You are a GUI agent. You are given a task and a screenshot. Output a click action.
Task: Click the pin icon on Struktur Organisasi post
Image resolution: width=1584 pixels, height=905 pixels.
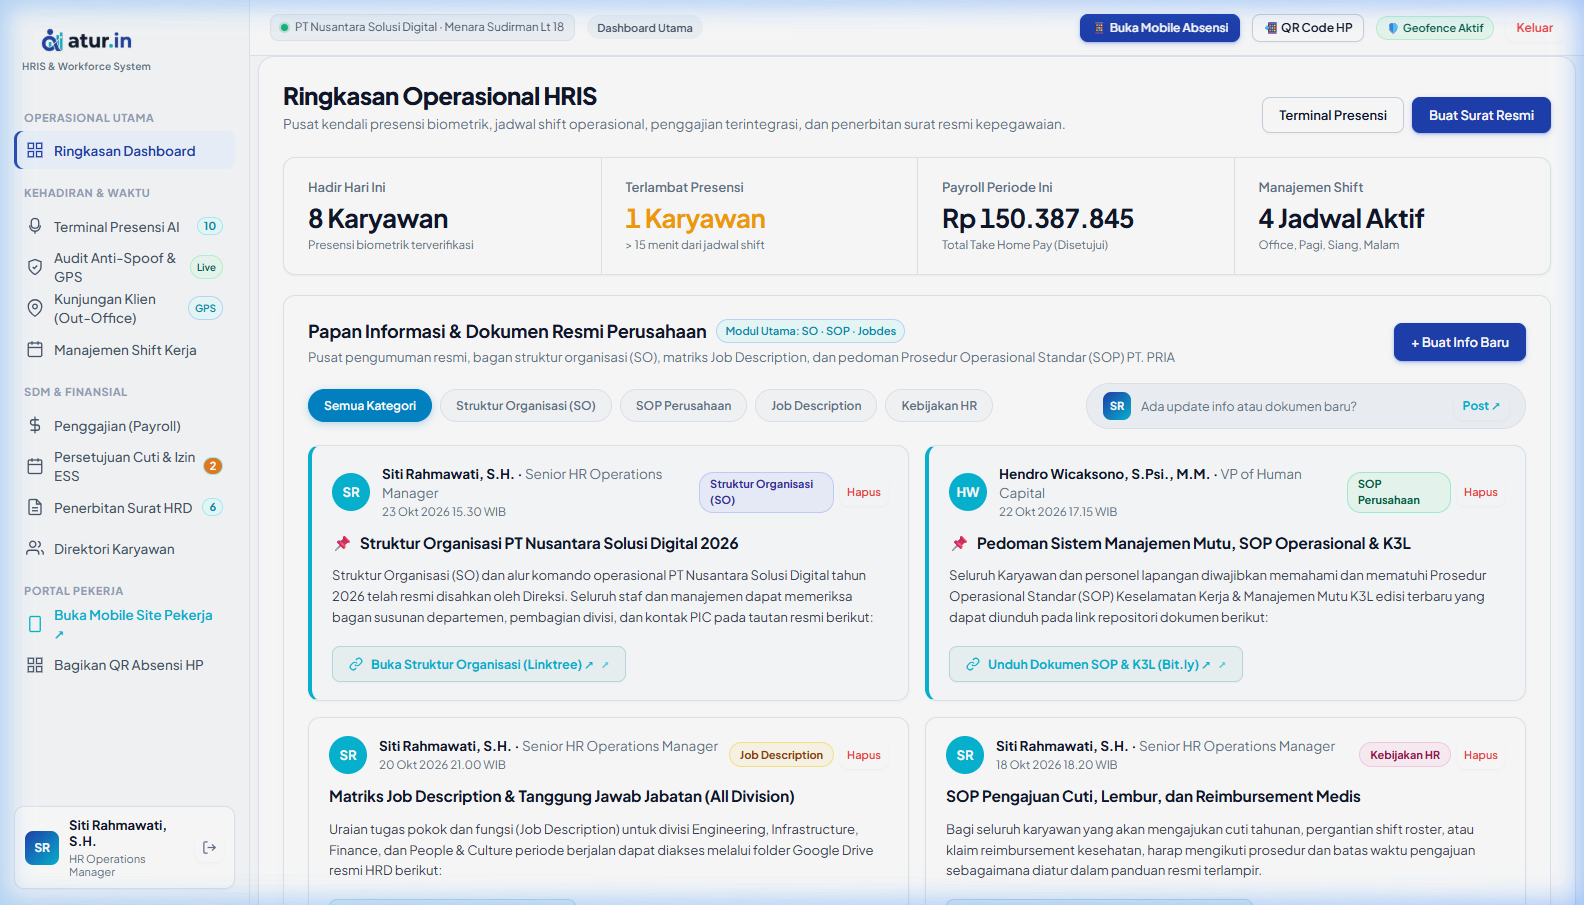click(x=342, y=543)
